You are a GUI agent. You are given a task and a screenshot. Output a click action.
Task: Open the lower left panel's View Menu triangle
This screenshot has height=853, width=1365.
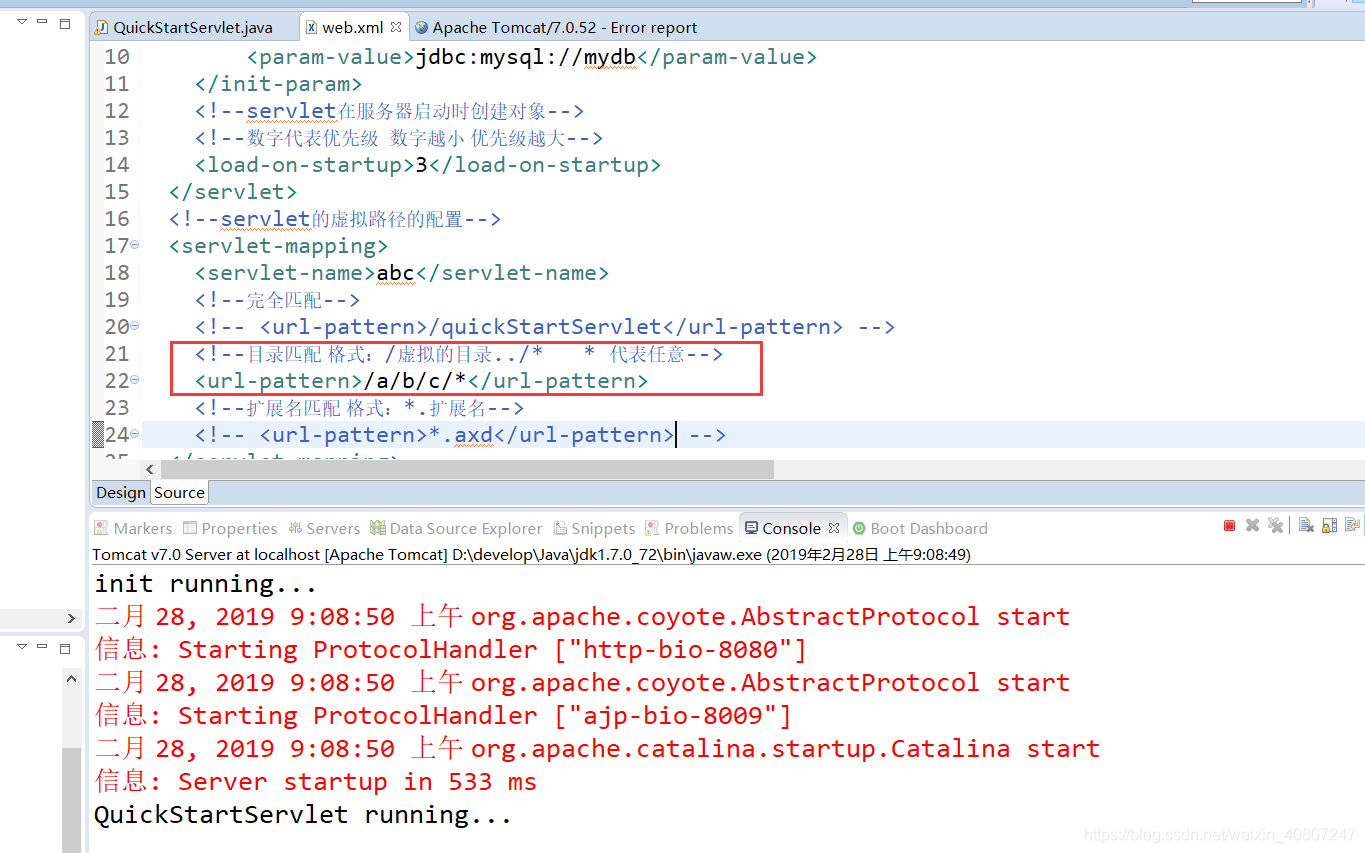(21, 646)
